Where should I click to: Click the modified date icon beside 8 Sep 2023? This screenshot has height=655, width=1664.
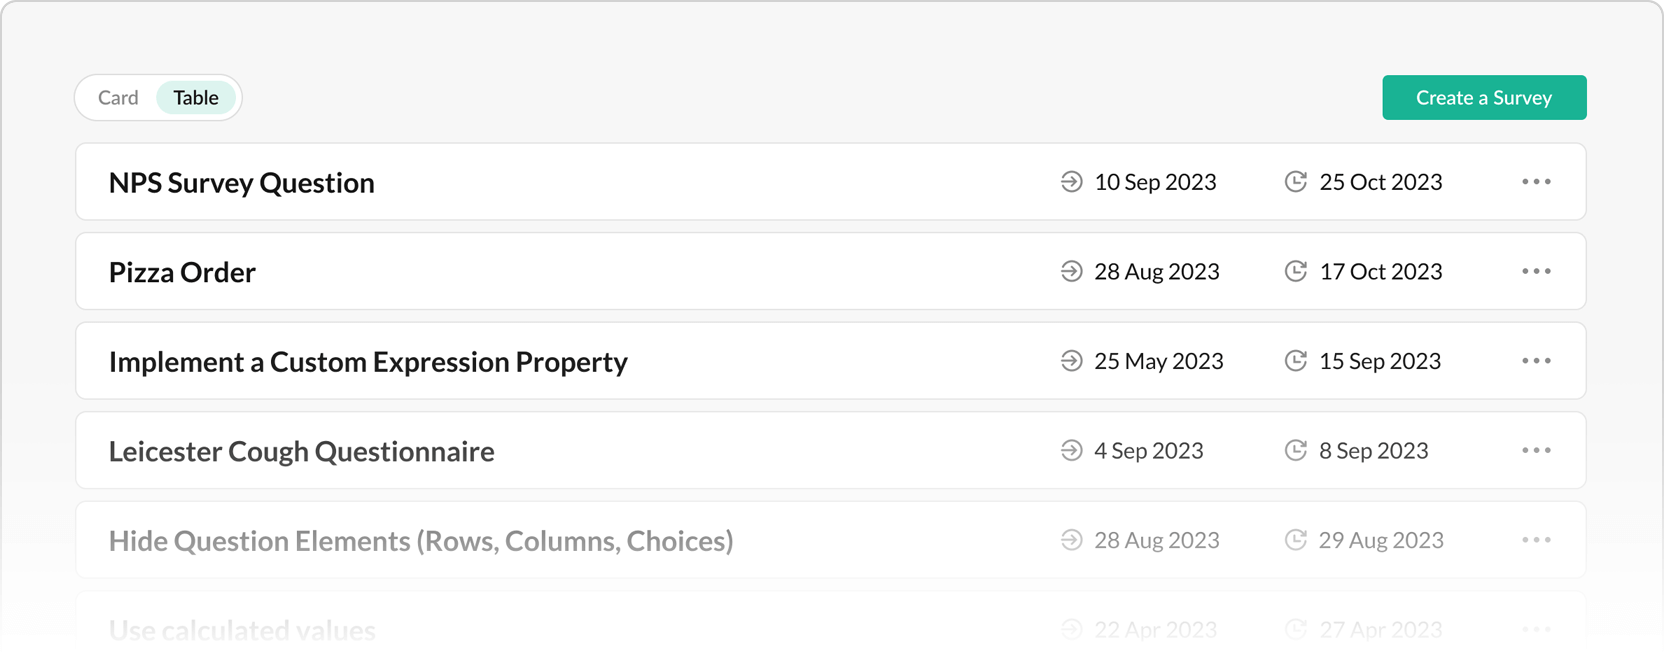(x=1296, y=450)
